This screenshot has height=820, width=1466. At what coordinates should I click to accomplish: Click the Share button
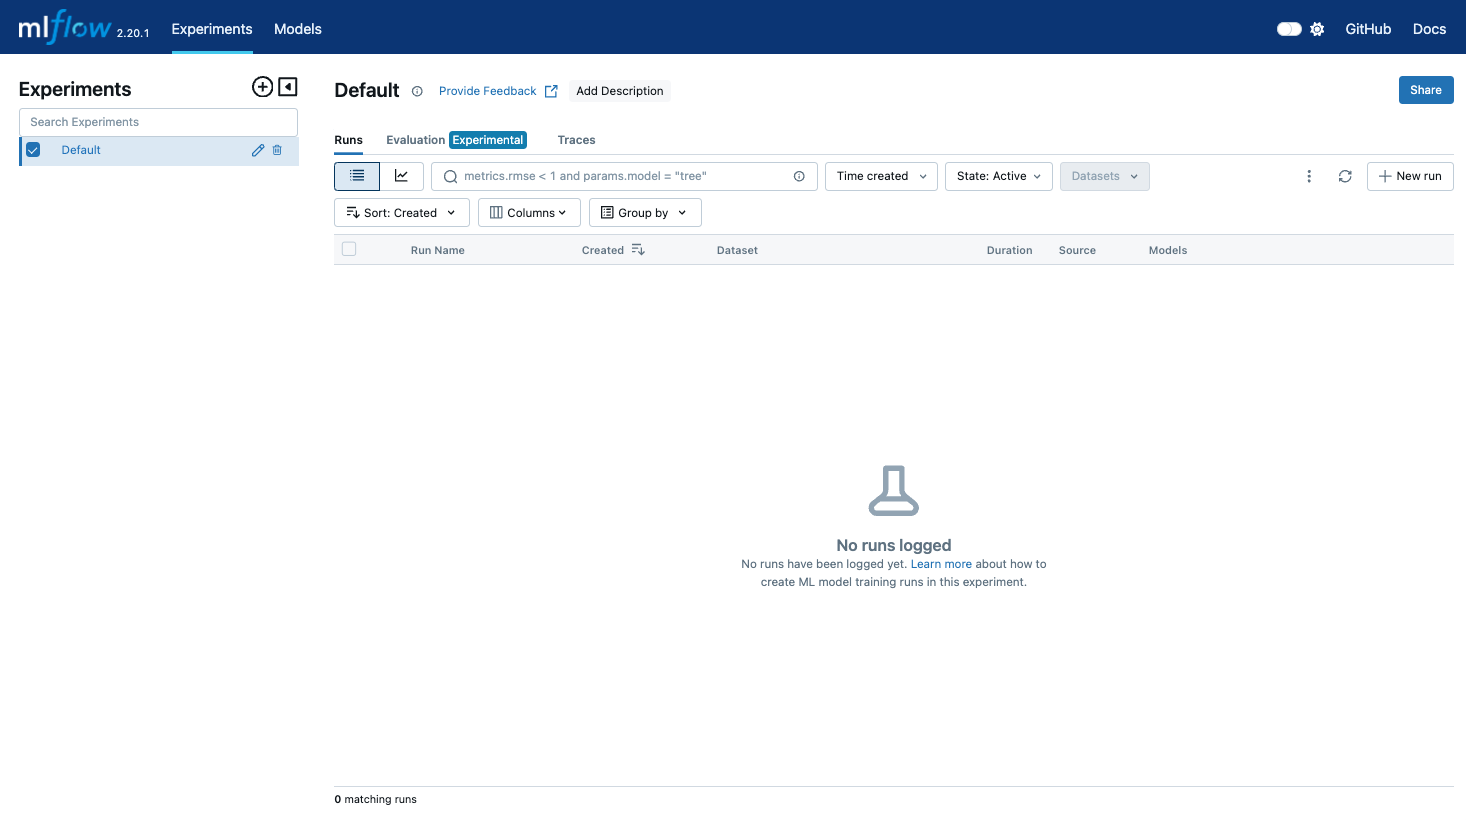click(1426, 90)
